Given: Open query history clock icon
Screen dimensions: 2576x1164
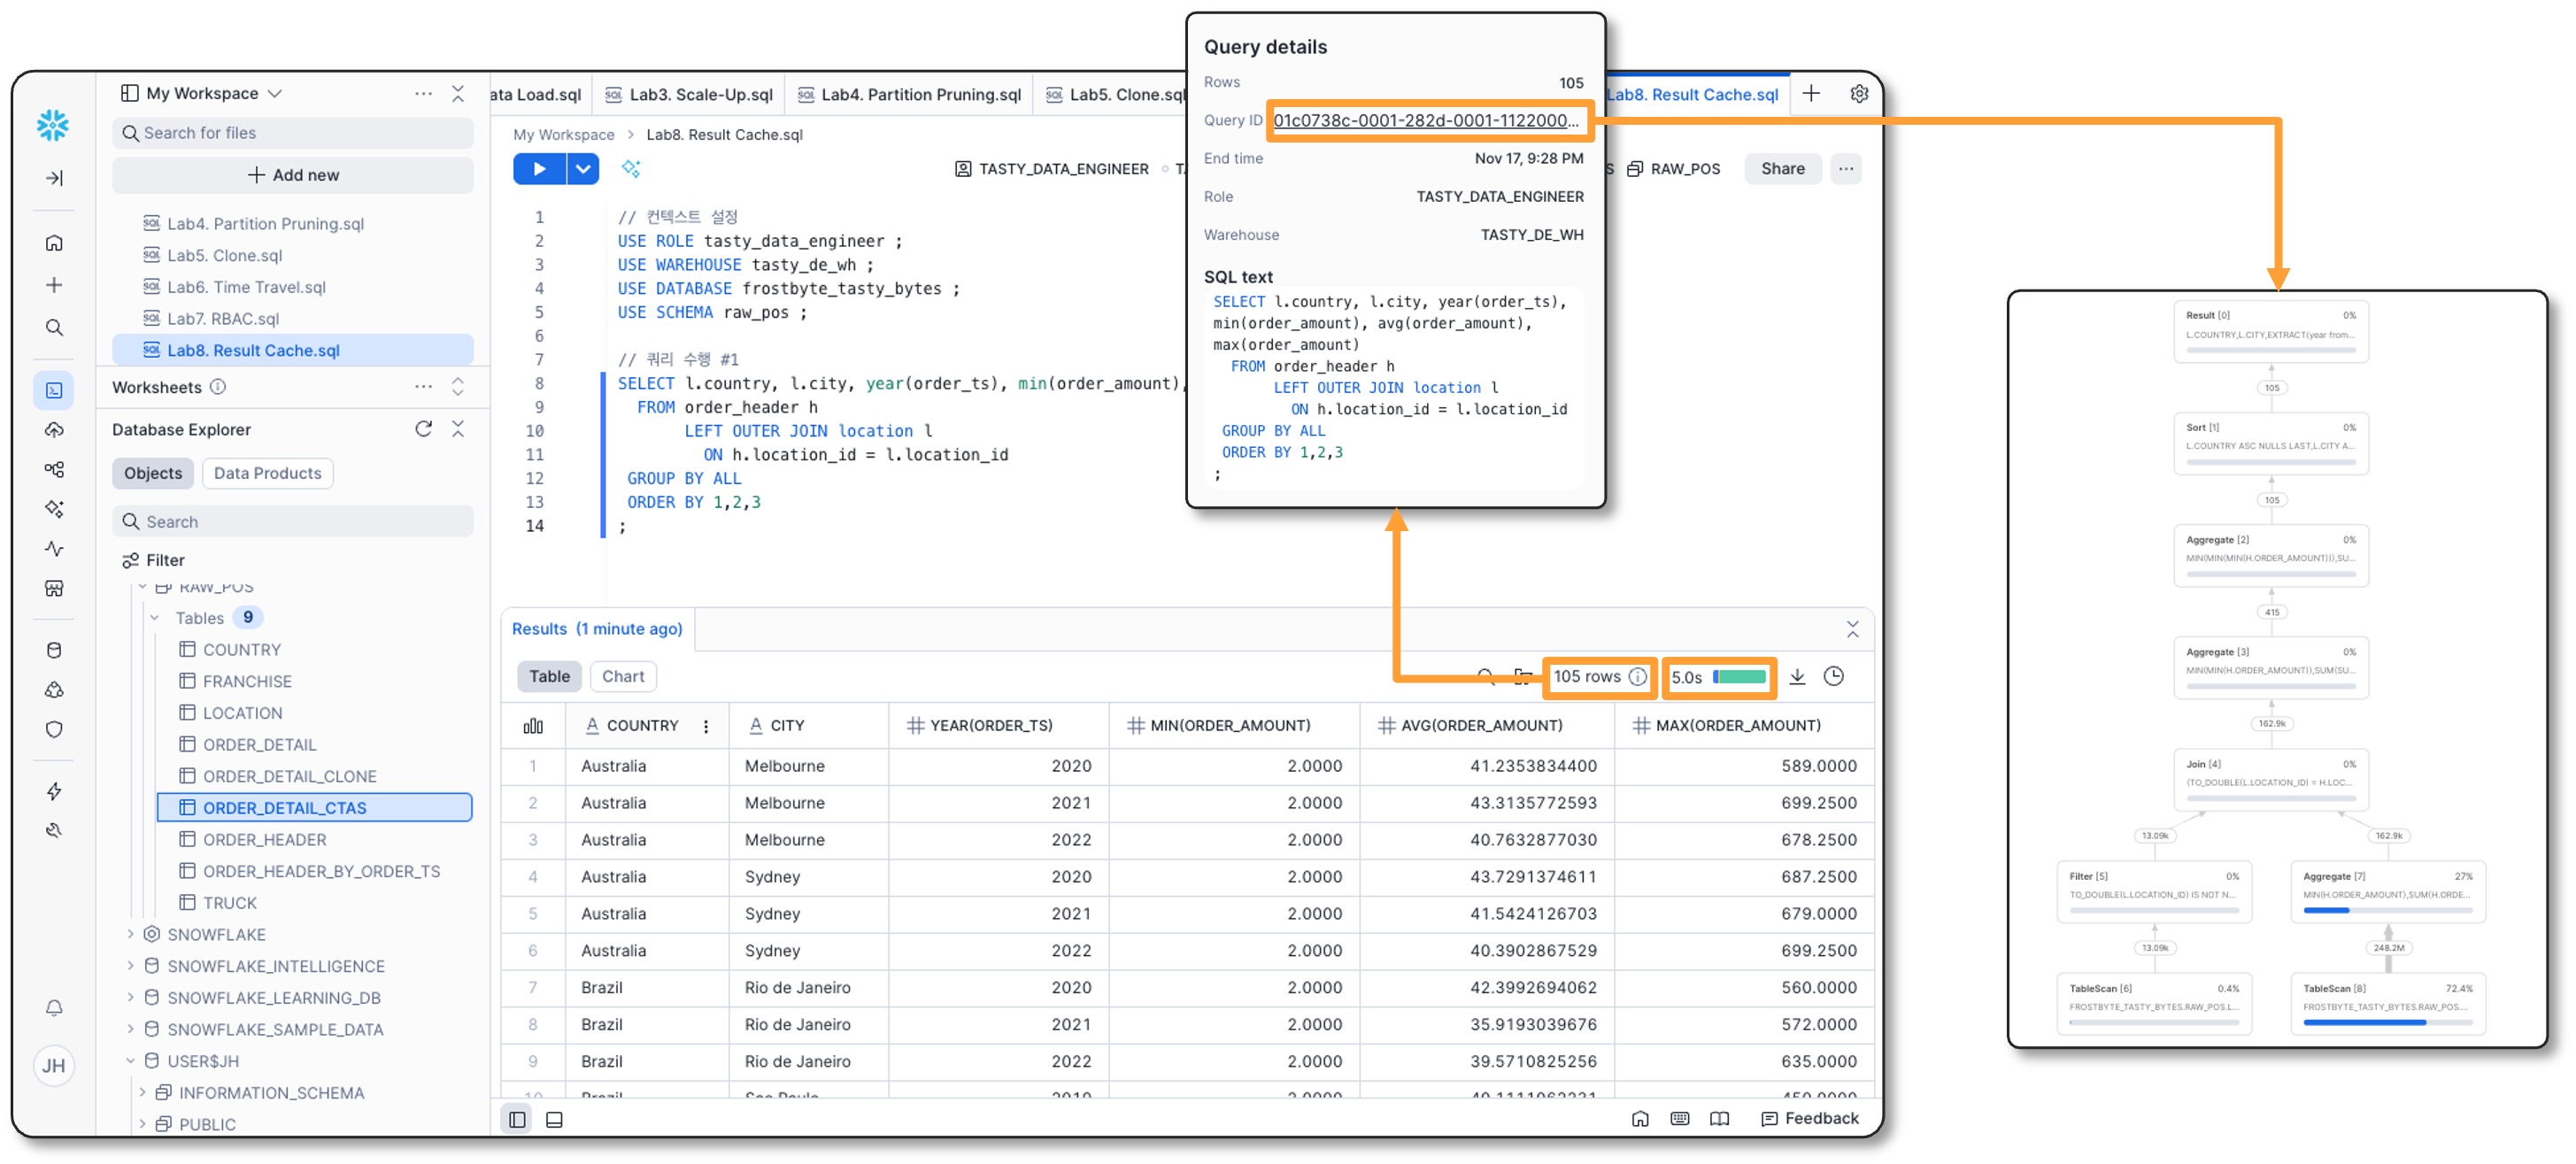Looking at the screenshot, I should click(x=1833, y=677).
